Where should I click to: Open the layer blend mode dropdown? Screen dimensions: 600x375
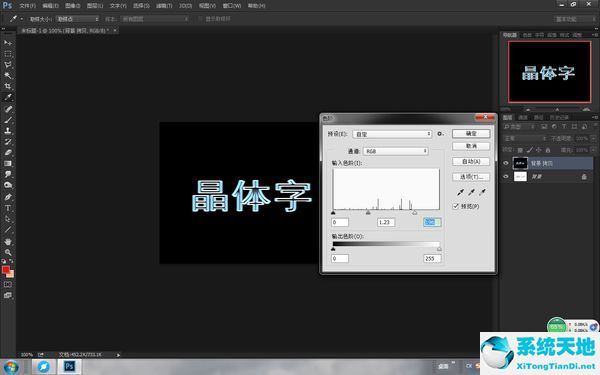tap(525, 138)
